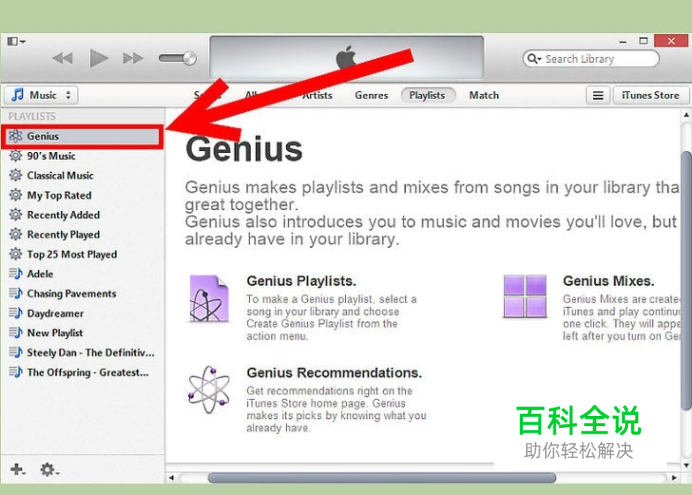Click the 90's Music gear icon
The image size is (692, 495).
point(15,156)
